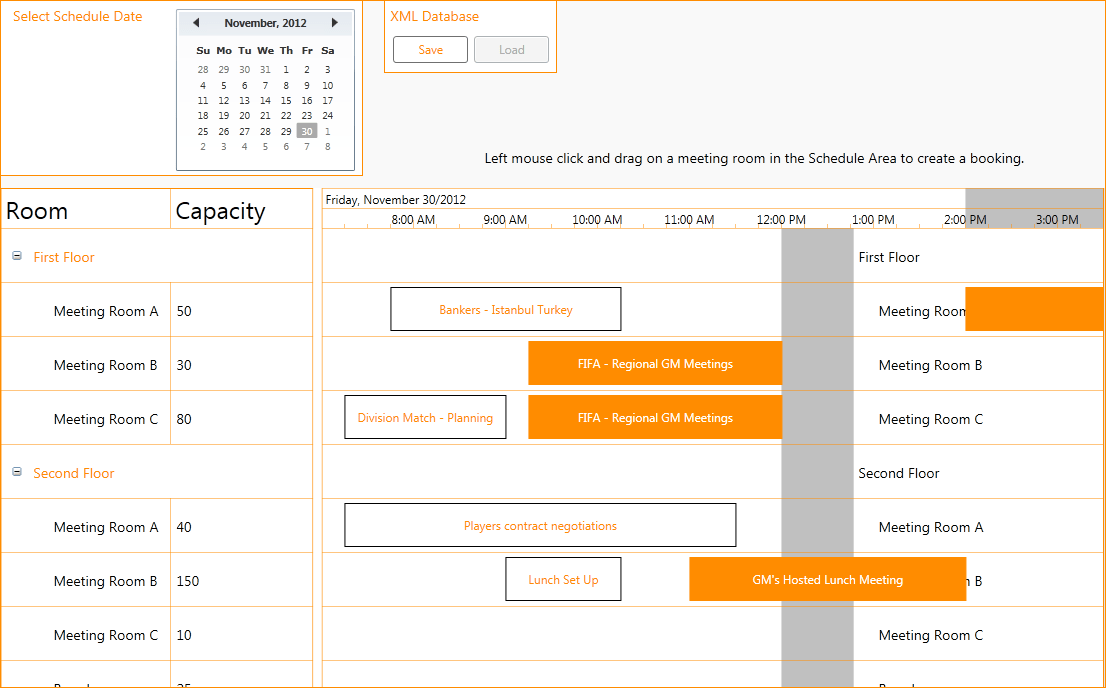Image resolution: width=1106 pixels, height=688 pixels.
Task: Click the Save button in XML Database panel
Action: (430, 48)
